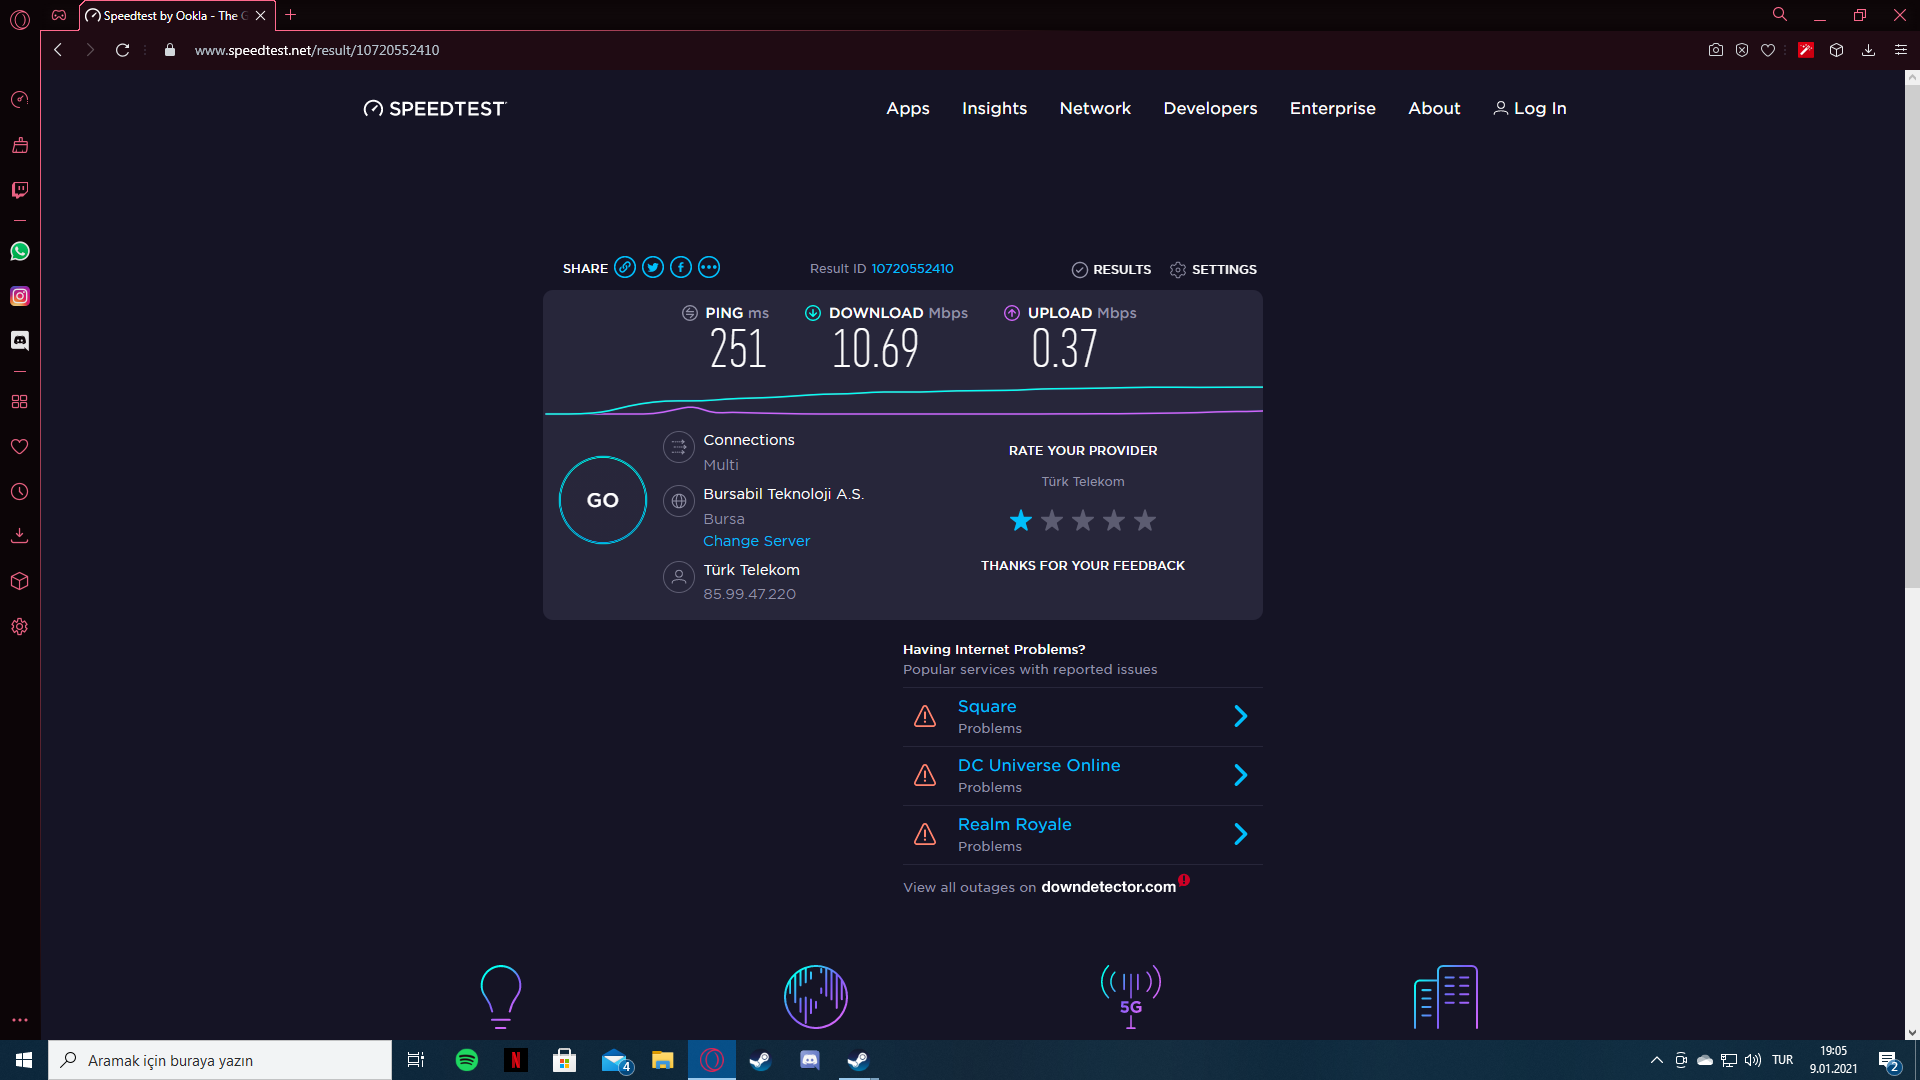1920x1080 pixels.
Task: Select the first rating star
Action: click(1021, 520)
